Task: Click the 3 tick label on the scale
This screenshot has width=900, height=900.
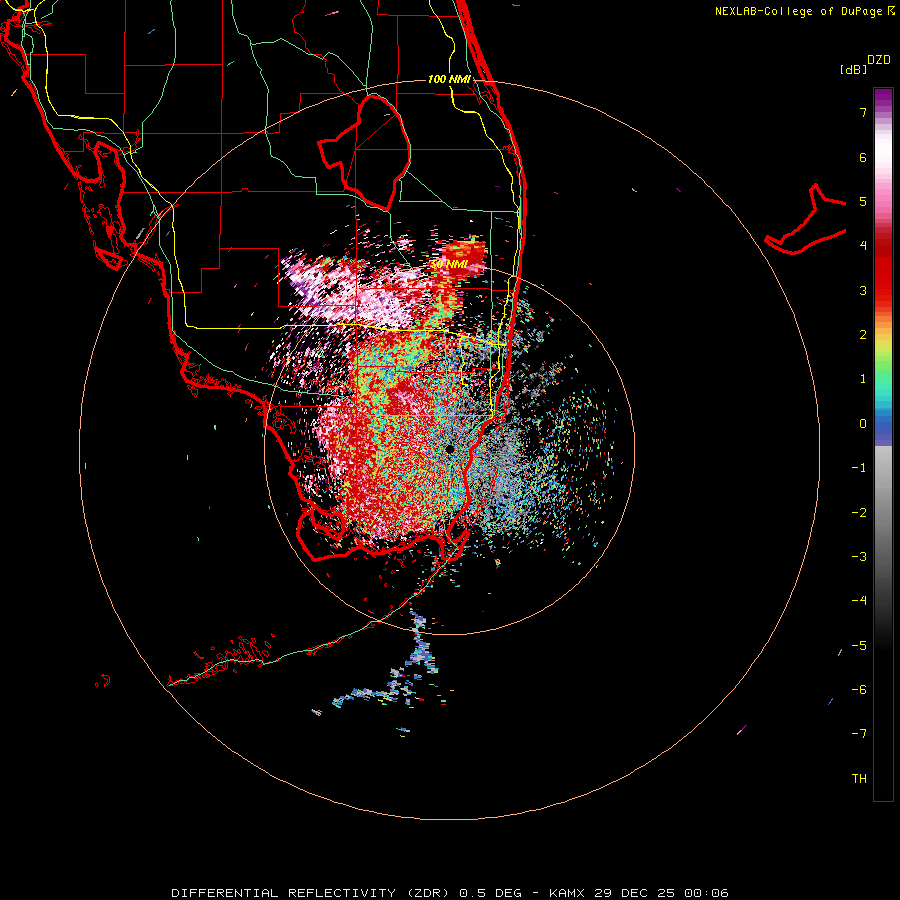Action: coord(863,290)
